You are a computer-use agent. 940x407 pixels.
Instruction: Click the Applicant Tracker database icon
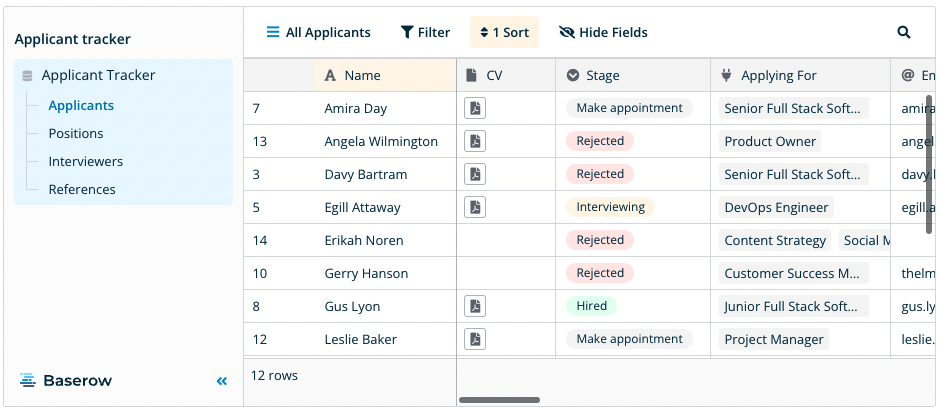27,76
